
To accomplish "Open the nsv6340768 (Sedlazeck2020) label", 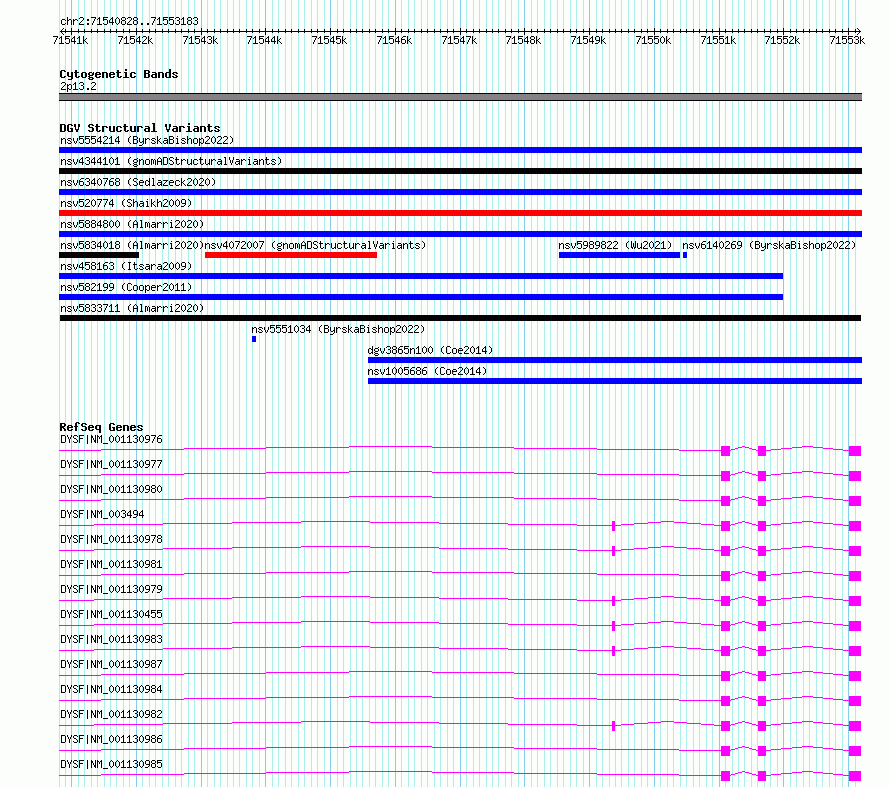I will tap(138, 182).
